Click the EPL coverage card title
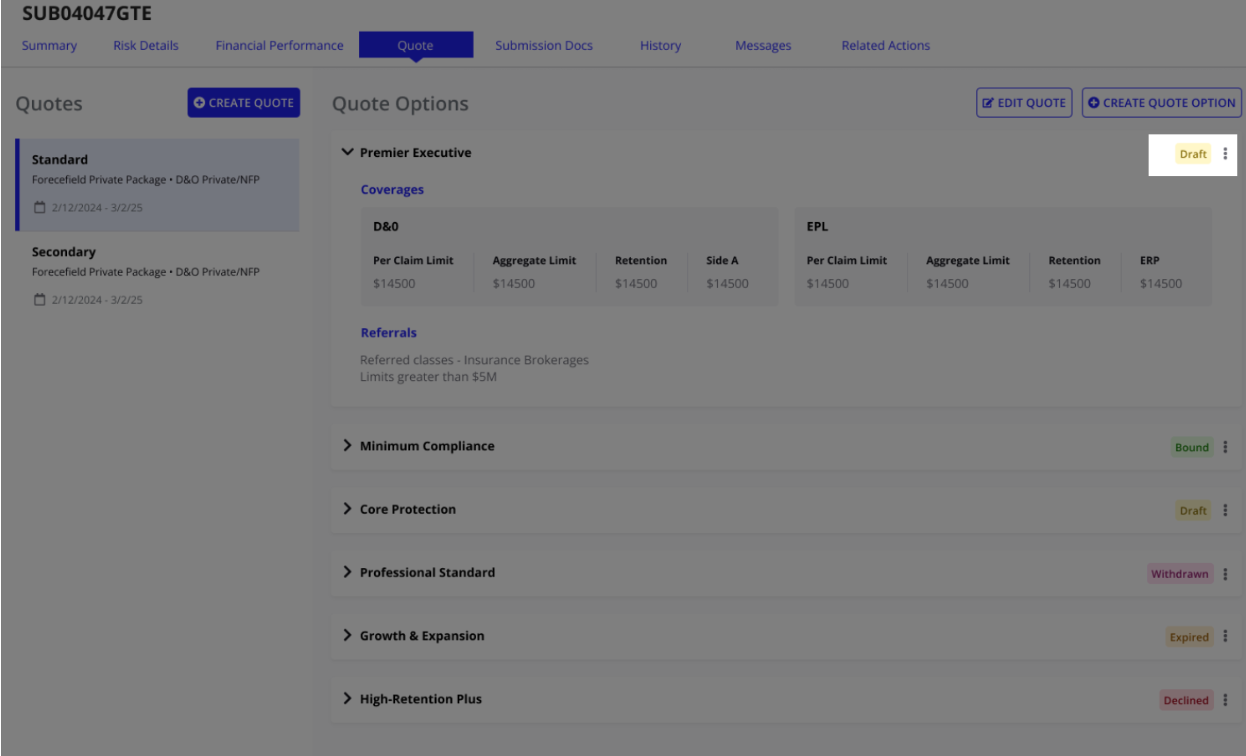This screenshot has height=756, width=1246. tap(817, 226)
